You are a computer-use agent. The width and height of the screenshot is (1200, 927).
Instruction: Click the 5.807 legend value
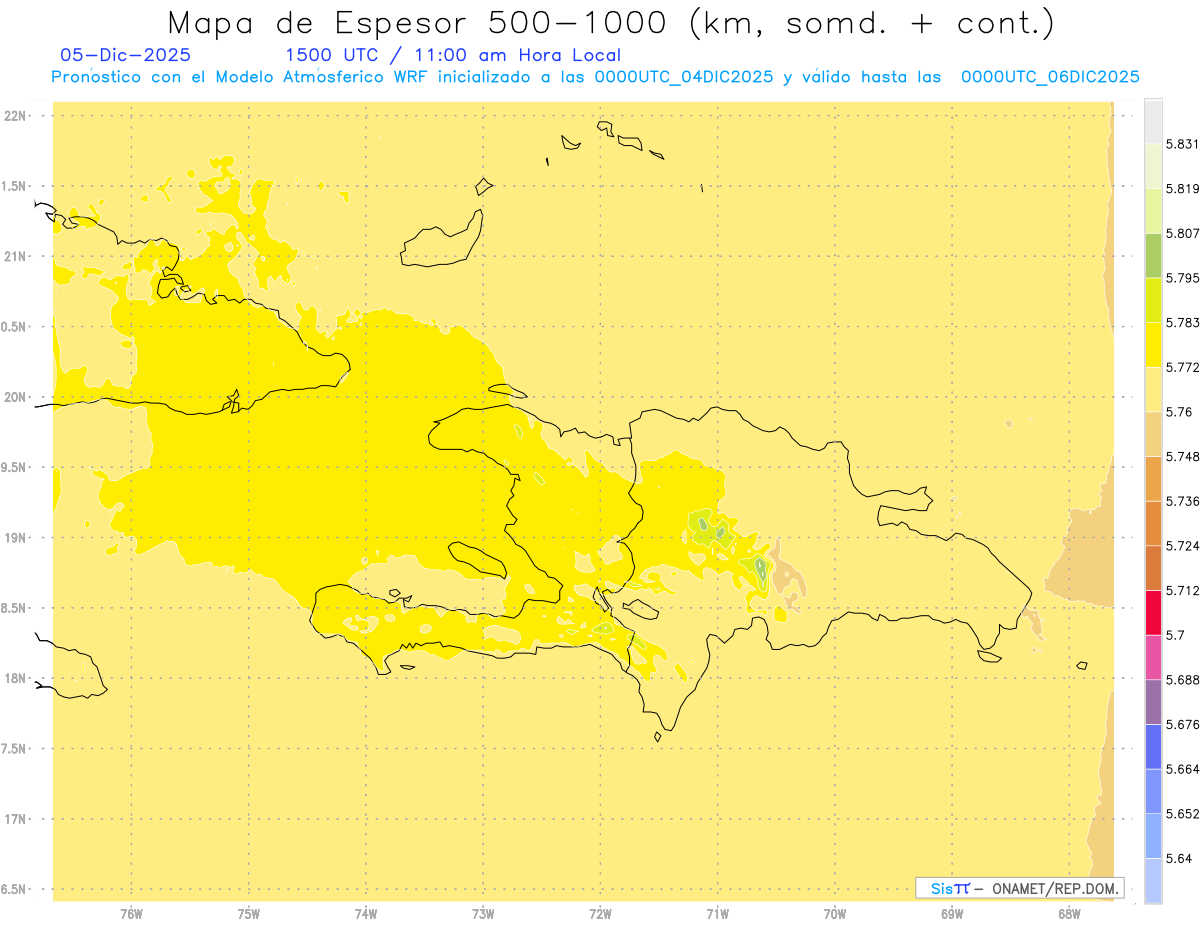1182,233
